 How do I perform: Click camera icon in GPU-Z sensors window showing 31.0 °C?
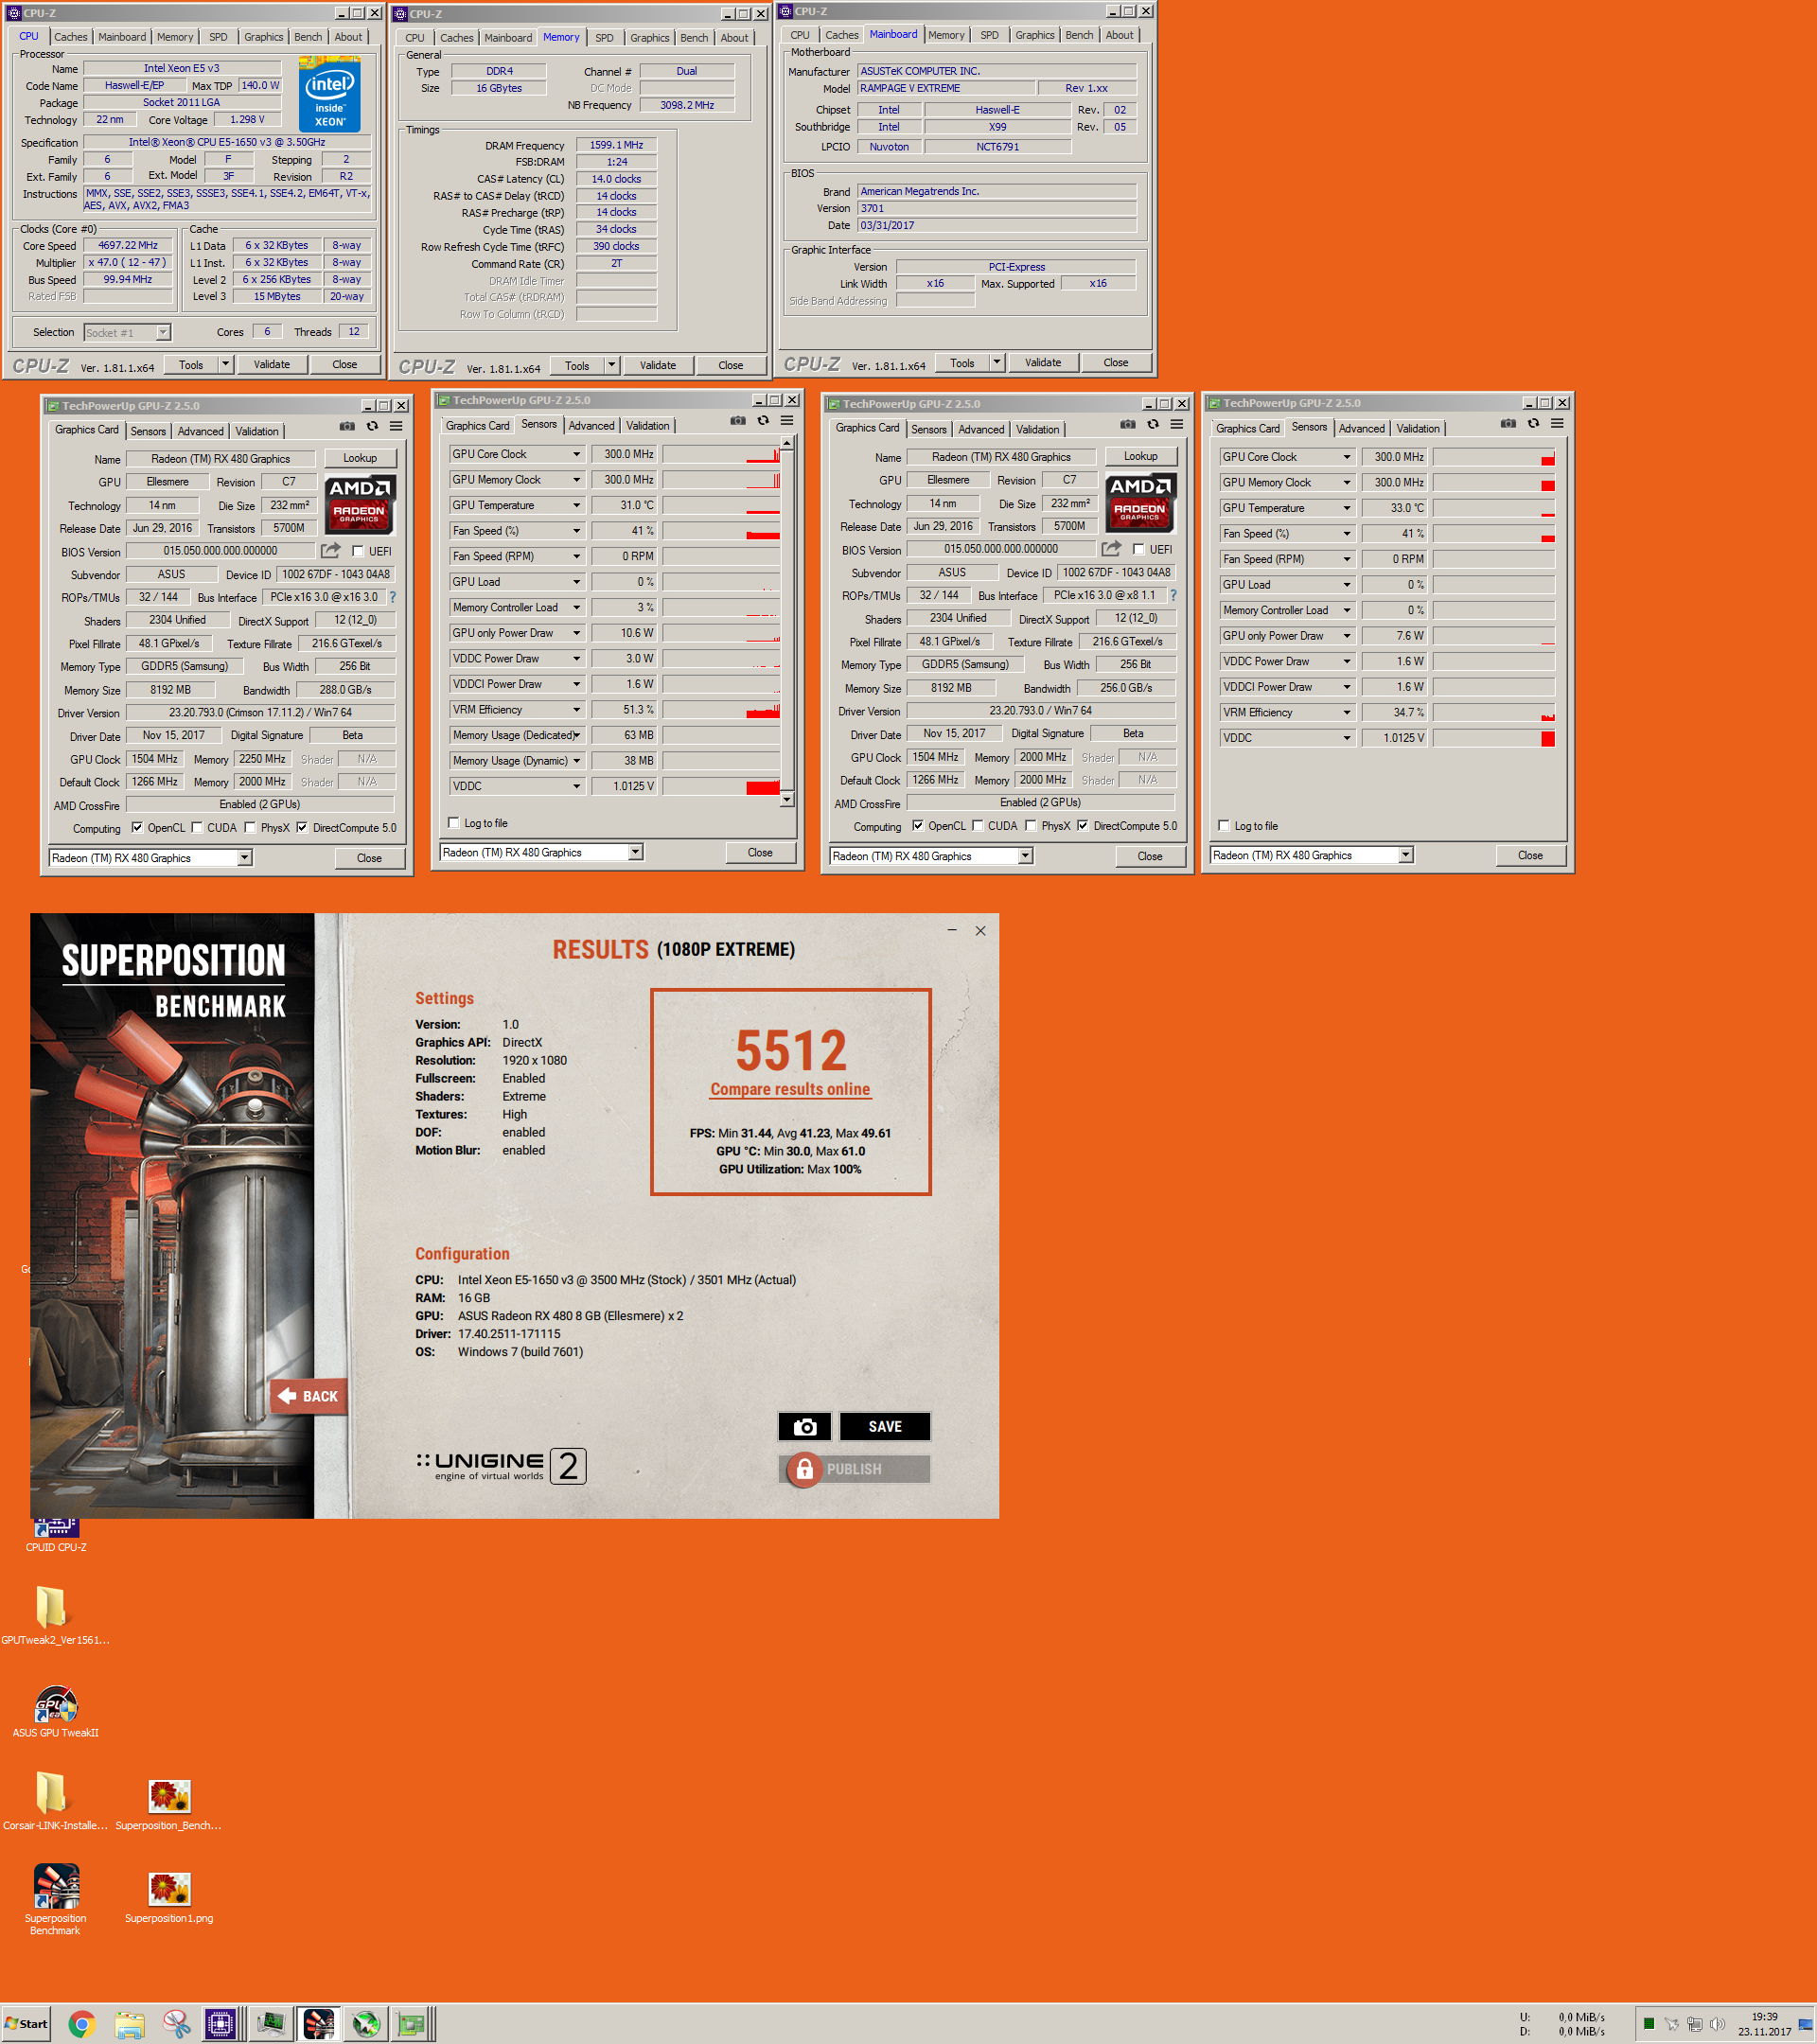coord(738,420)
